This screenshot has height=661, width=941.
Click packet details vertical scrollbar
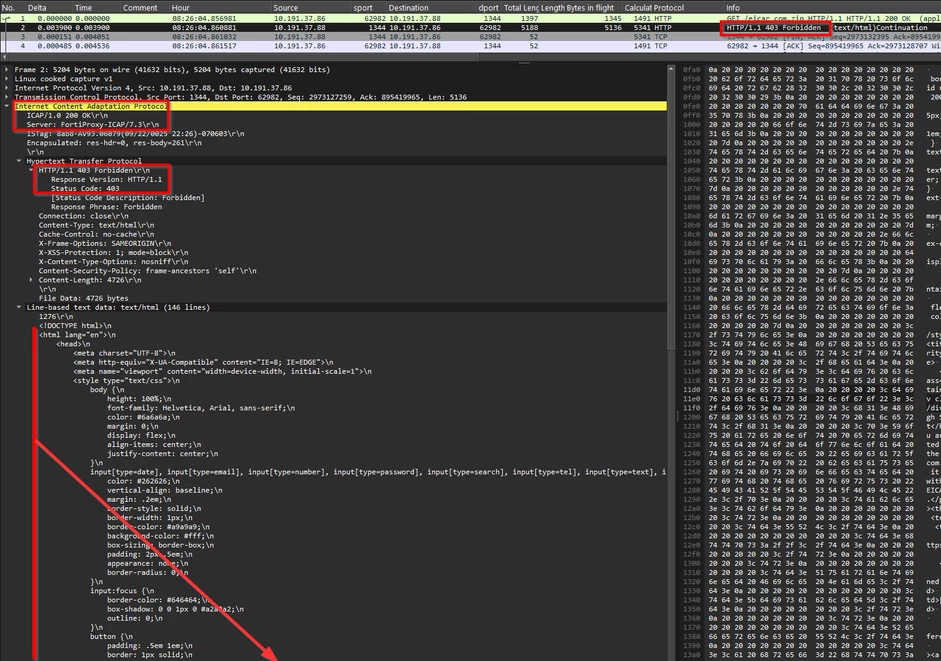tap(671, 210)
